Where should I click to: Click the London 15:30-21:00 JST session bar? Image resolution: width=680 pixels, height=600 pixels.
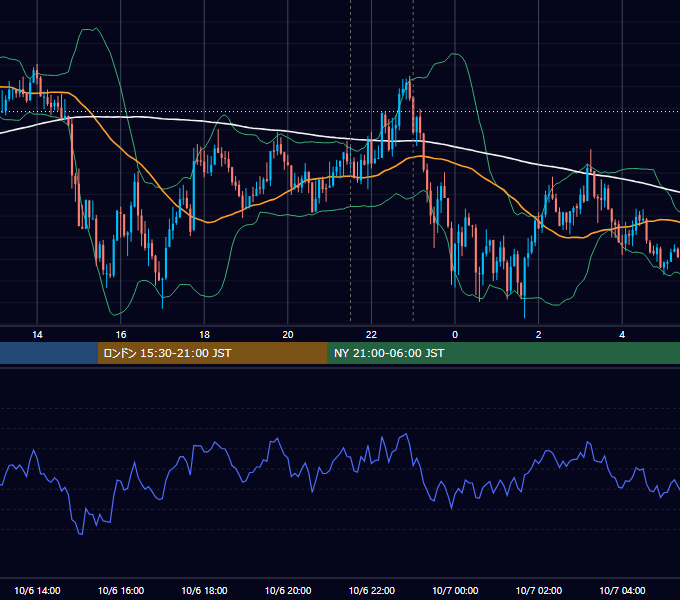(x=212, y=353)
